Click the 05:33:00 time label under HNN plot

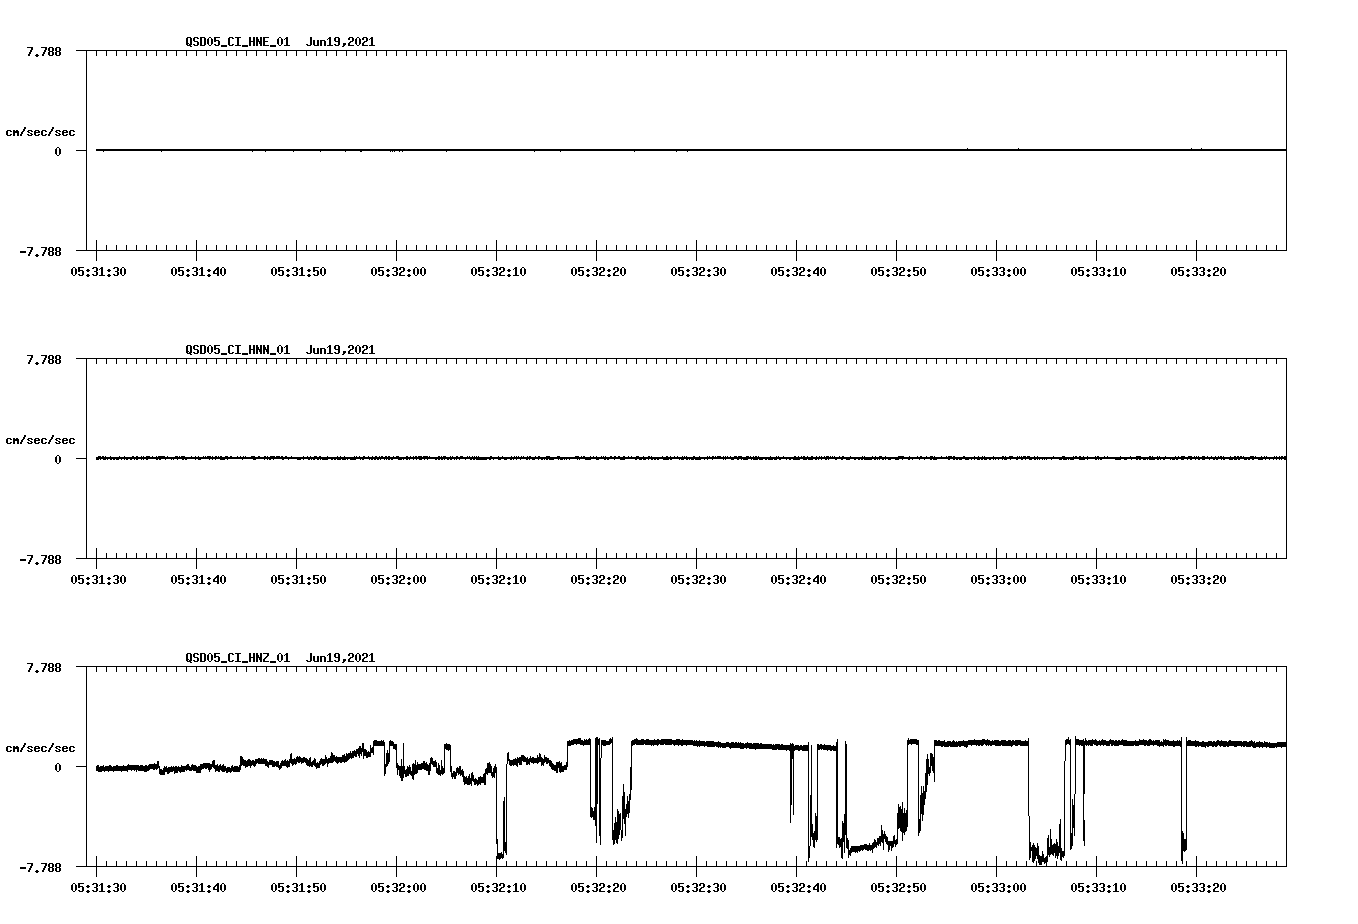click(998, 579)
